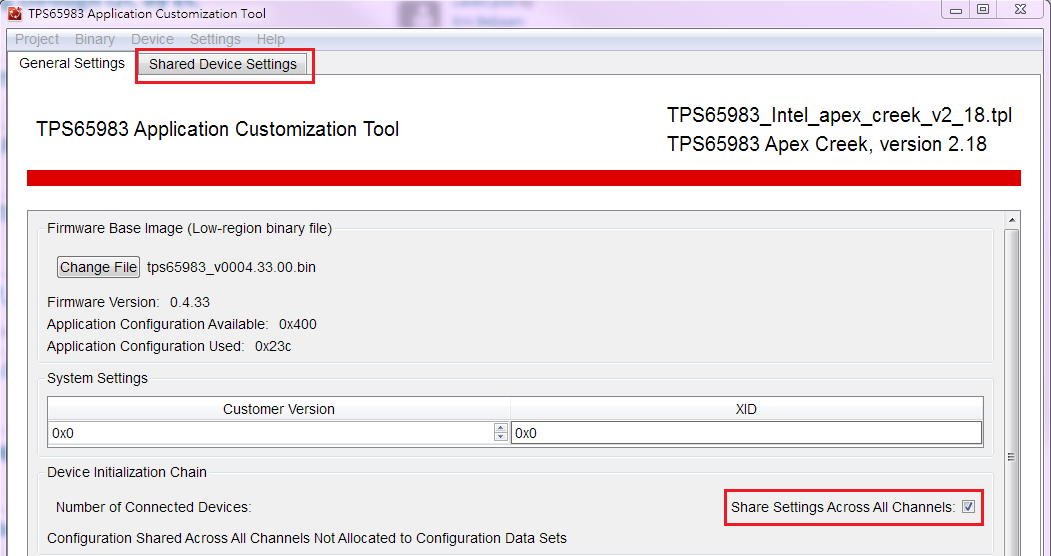Click Application Configuration Used value 0x23c
The image size is (1051, 556).
273,346
